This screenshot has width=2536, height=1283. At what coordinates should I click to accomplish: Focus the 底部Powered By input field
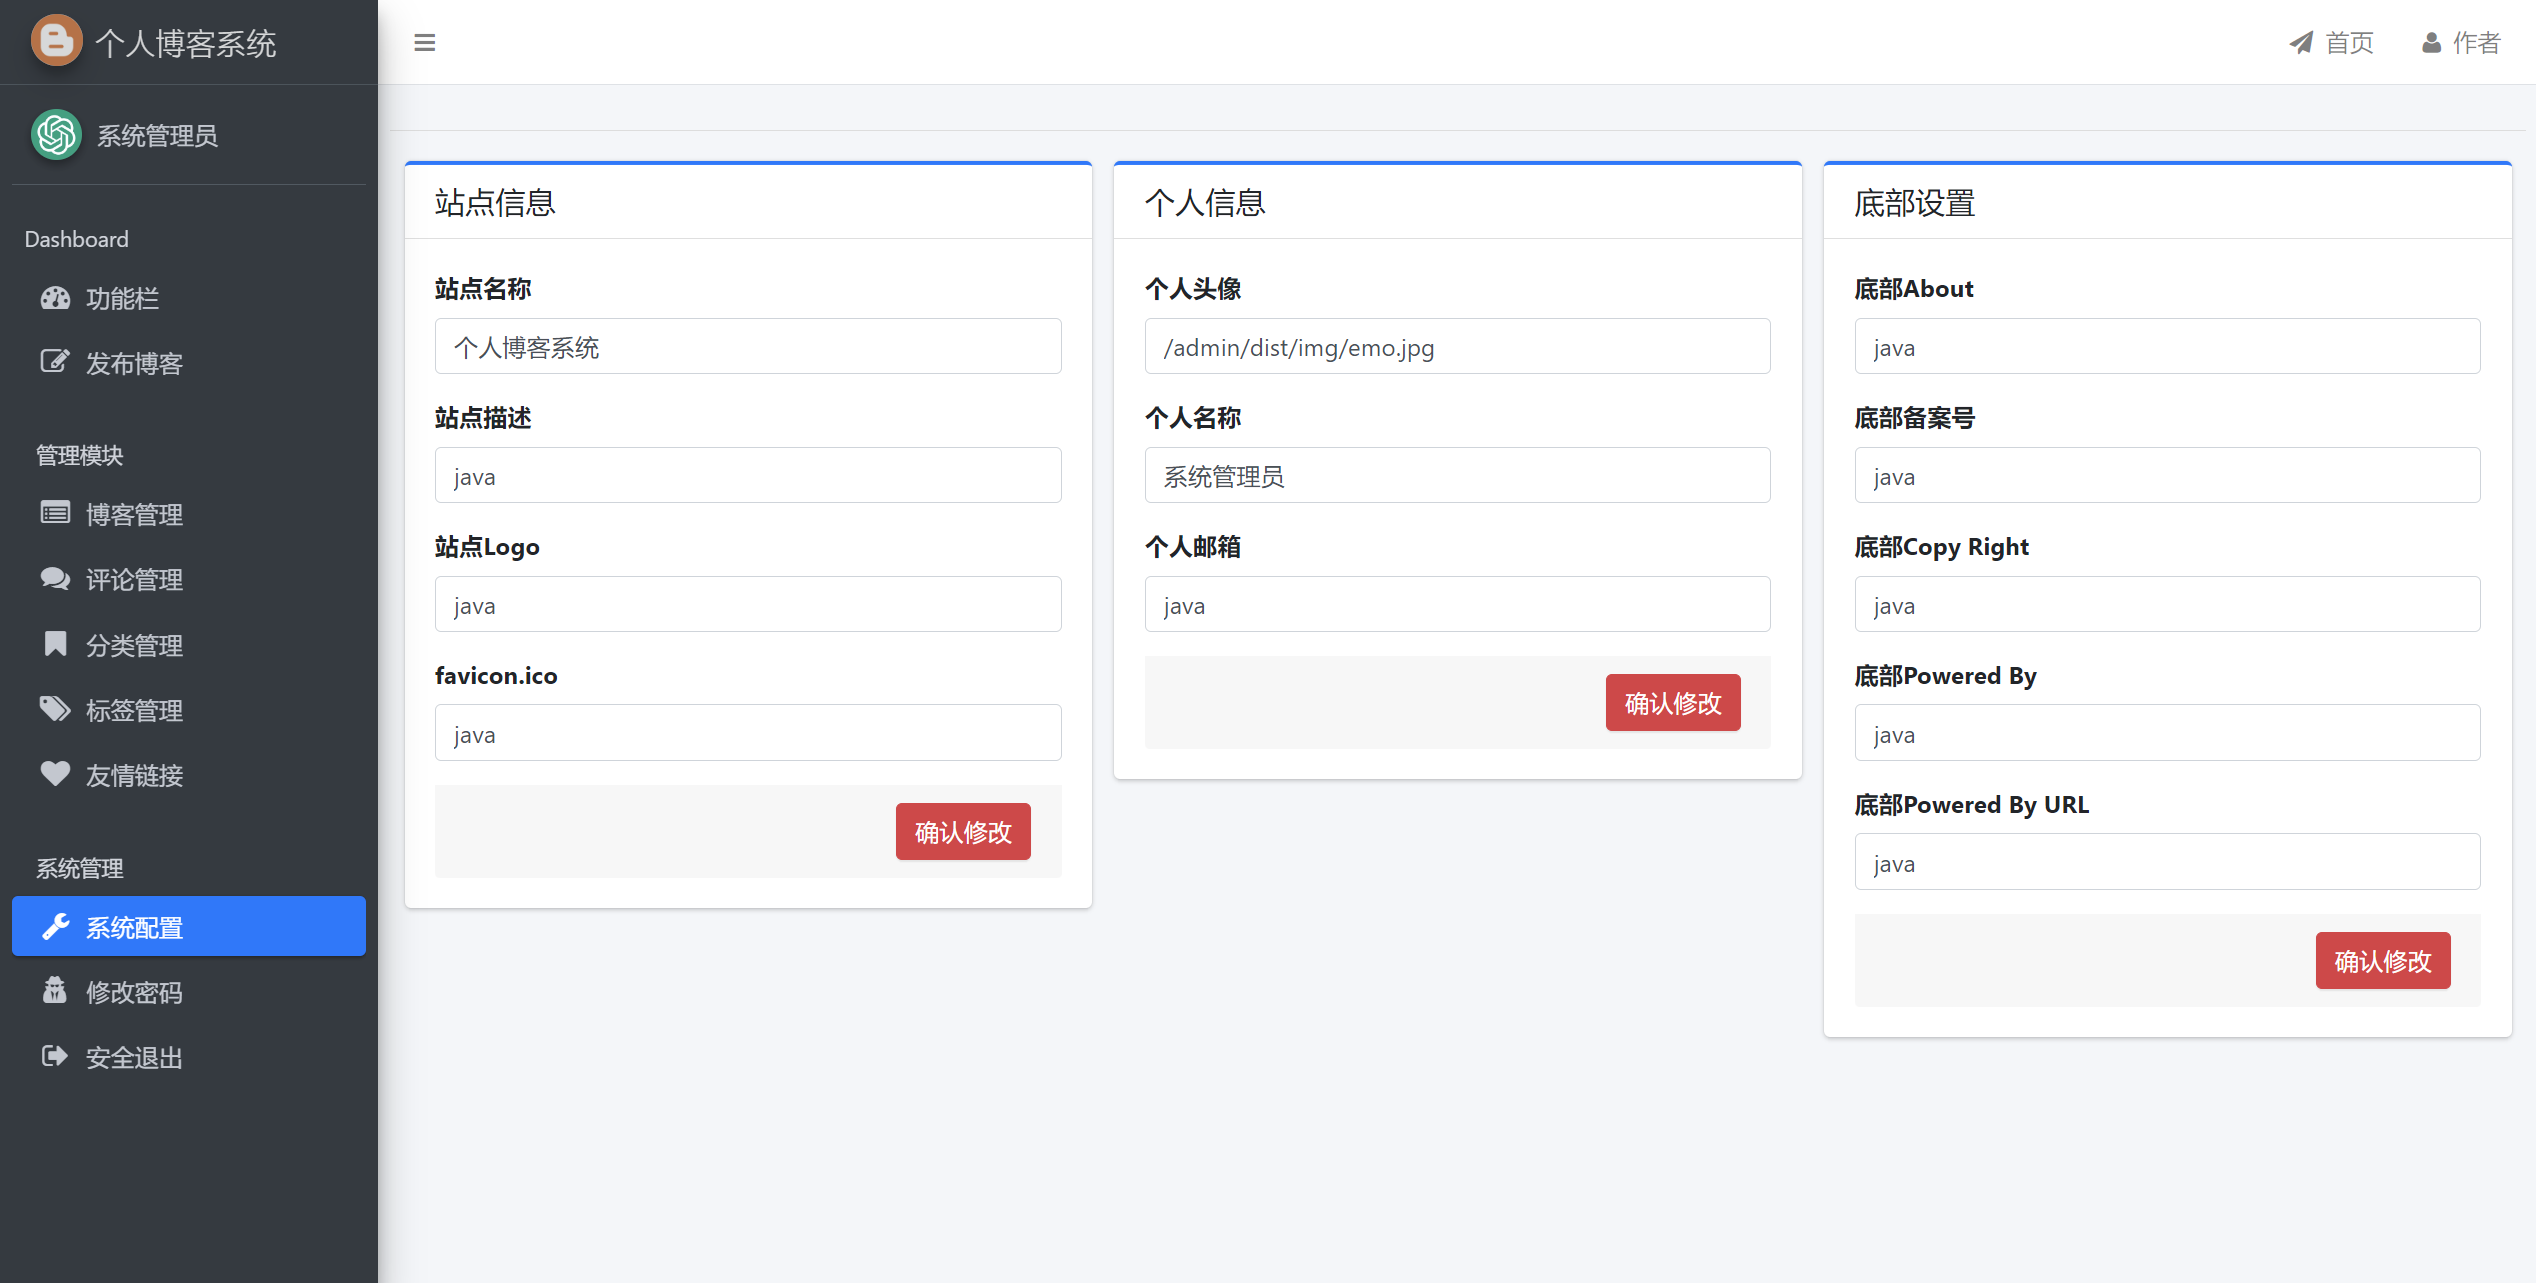pyautogui.click(x=2168, y=733)
